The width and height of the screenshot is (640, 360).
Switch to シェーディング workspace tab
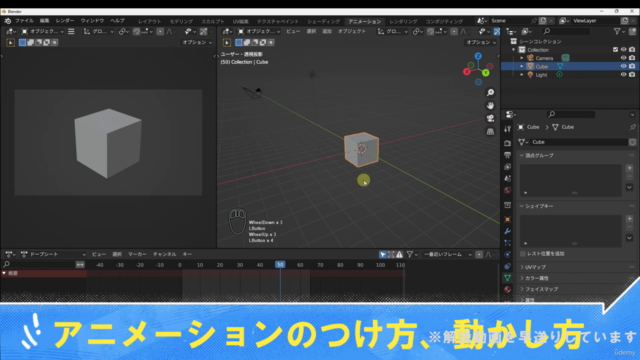click(323, 21)
